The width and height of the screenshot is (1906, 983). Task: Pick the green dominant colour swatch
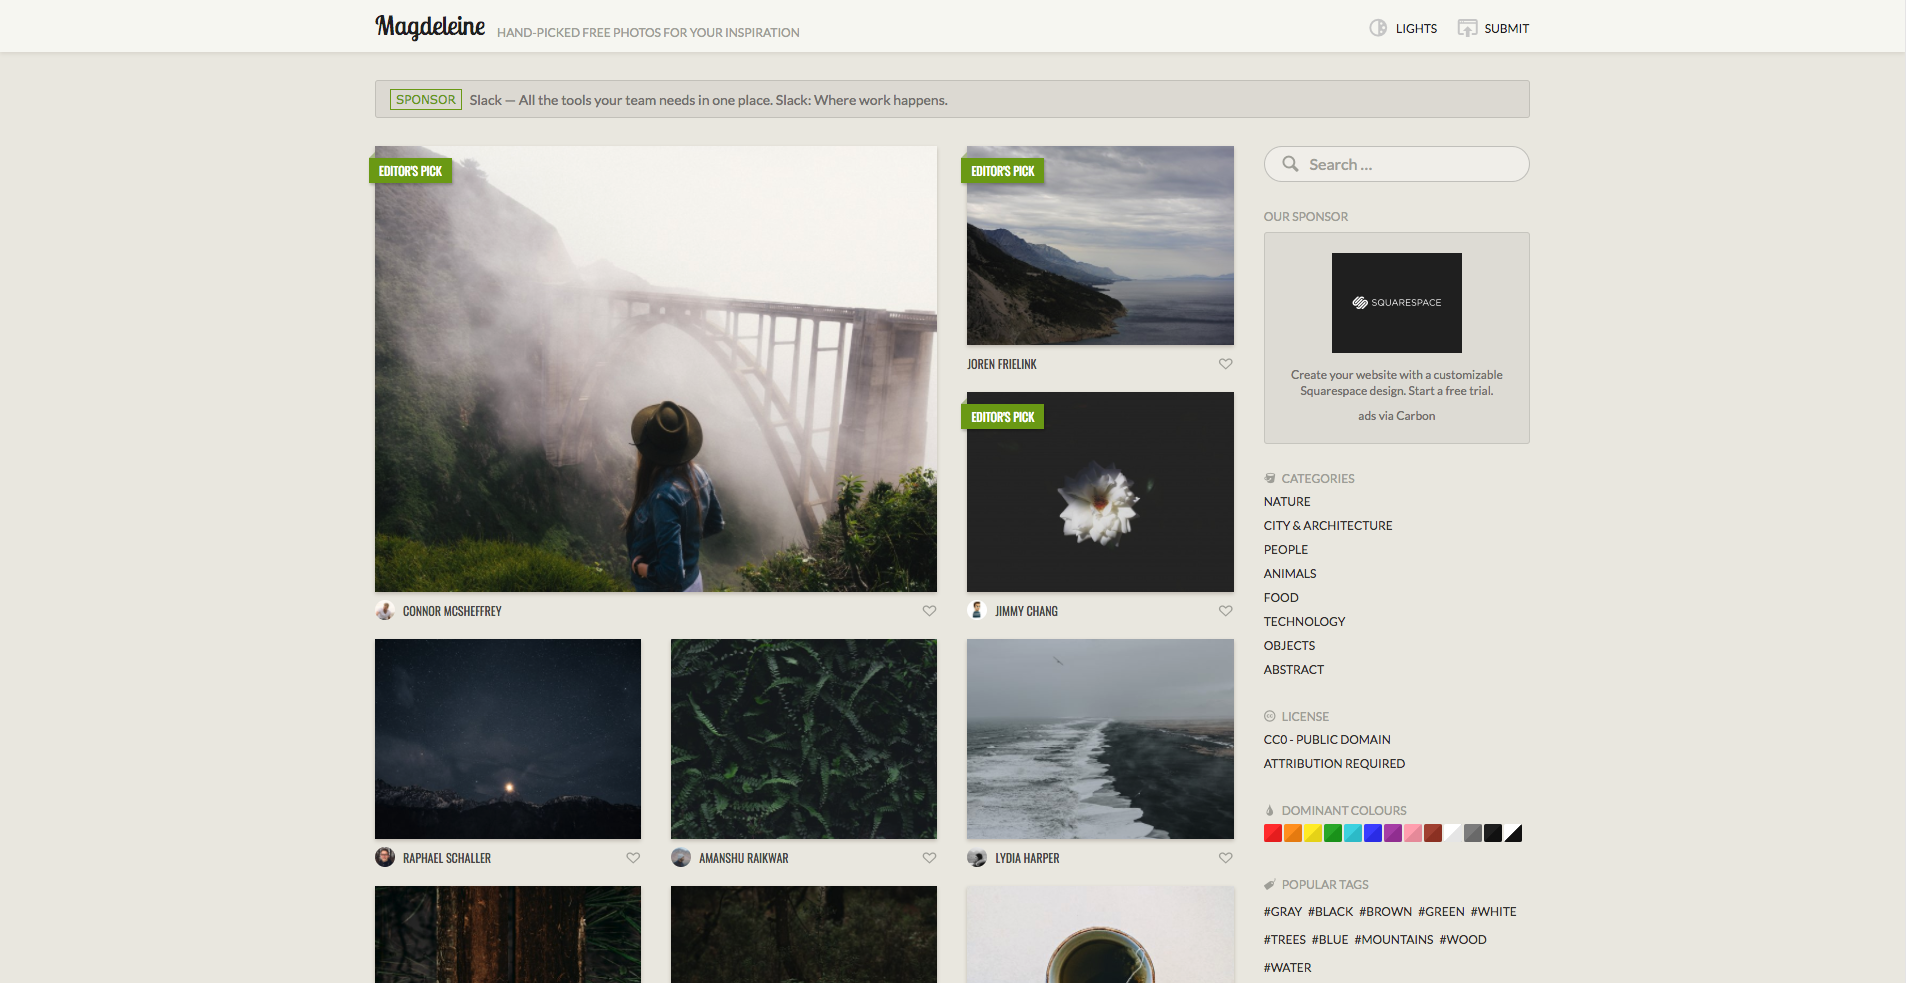pyautogui.click(x=1333, y=833)
